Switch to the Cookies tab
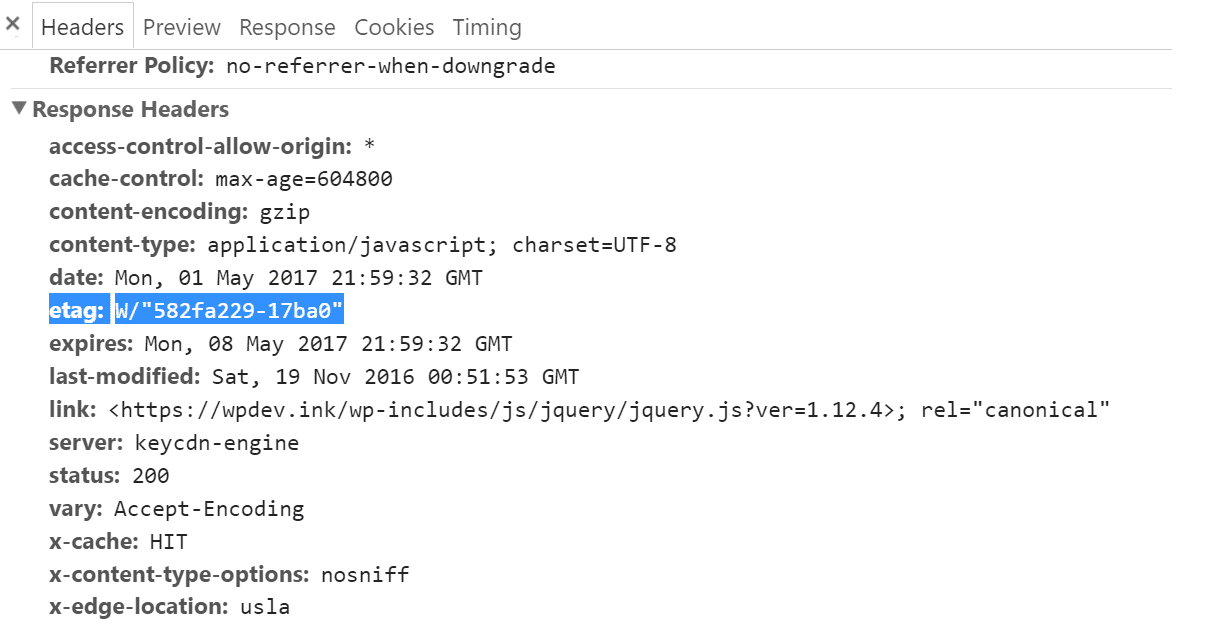This screenshot has height=634, width=1216. [x=394, y=27]
